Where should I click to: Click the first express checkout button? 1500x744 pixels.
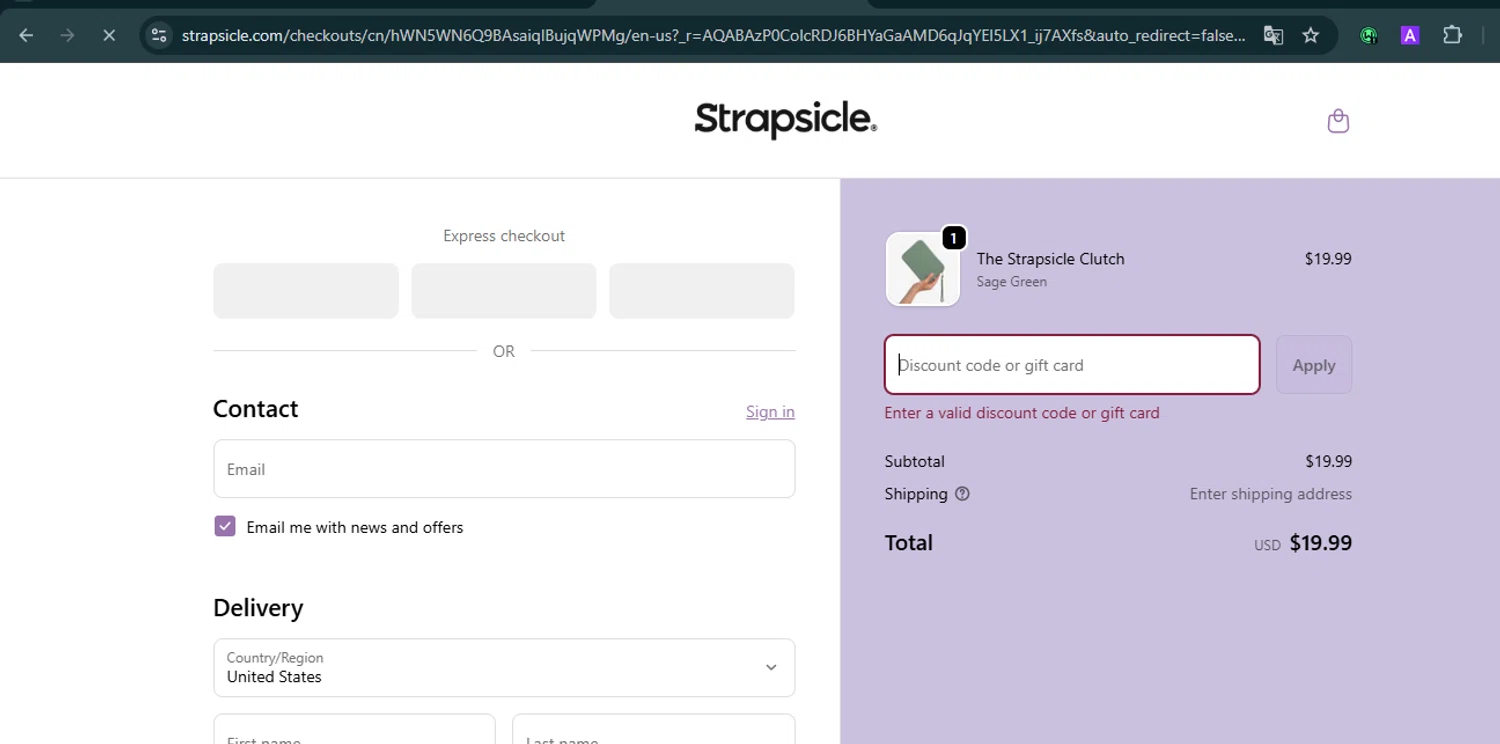306,291
